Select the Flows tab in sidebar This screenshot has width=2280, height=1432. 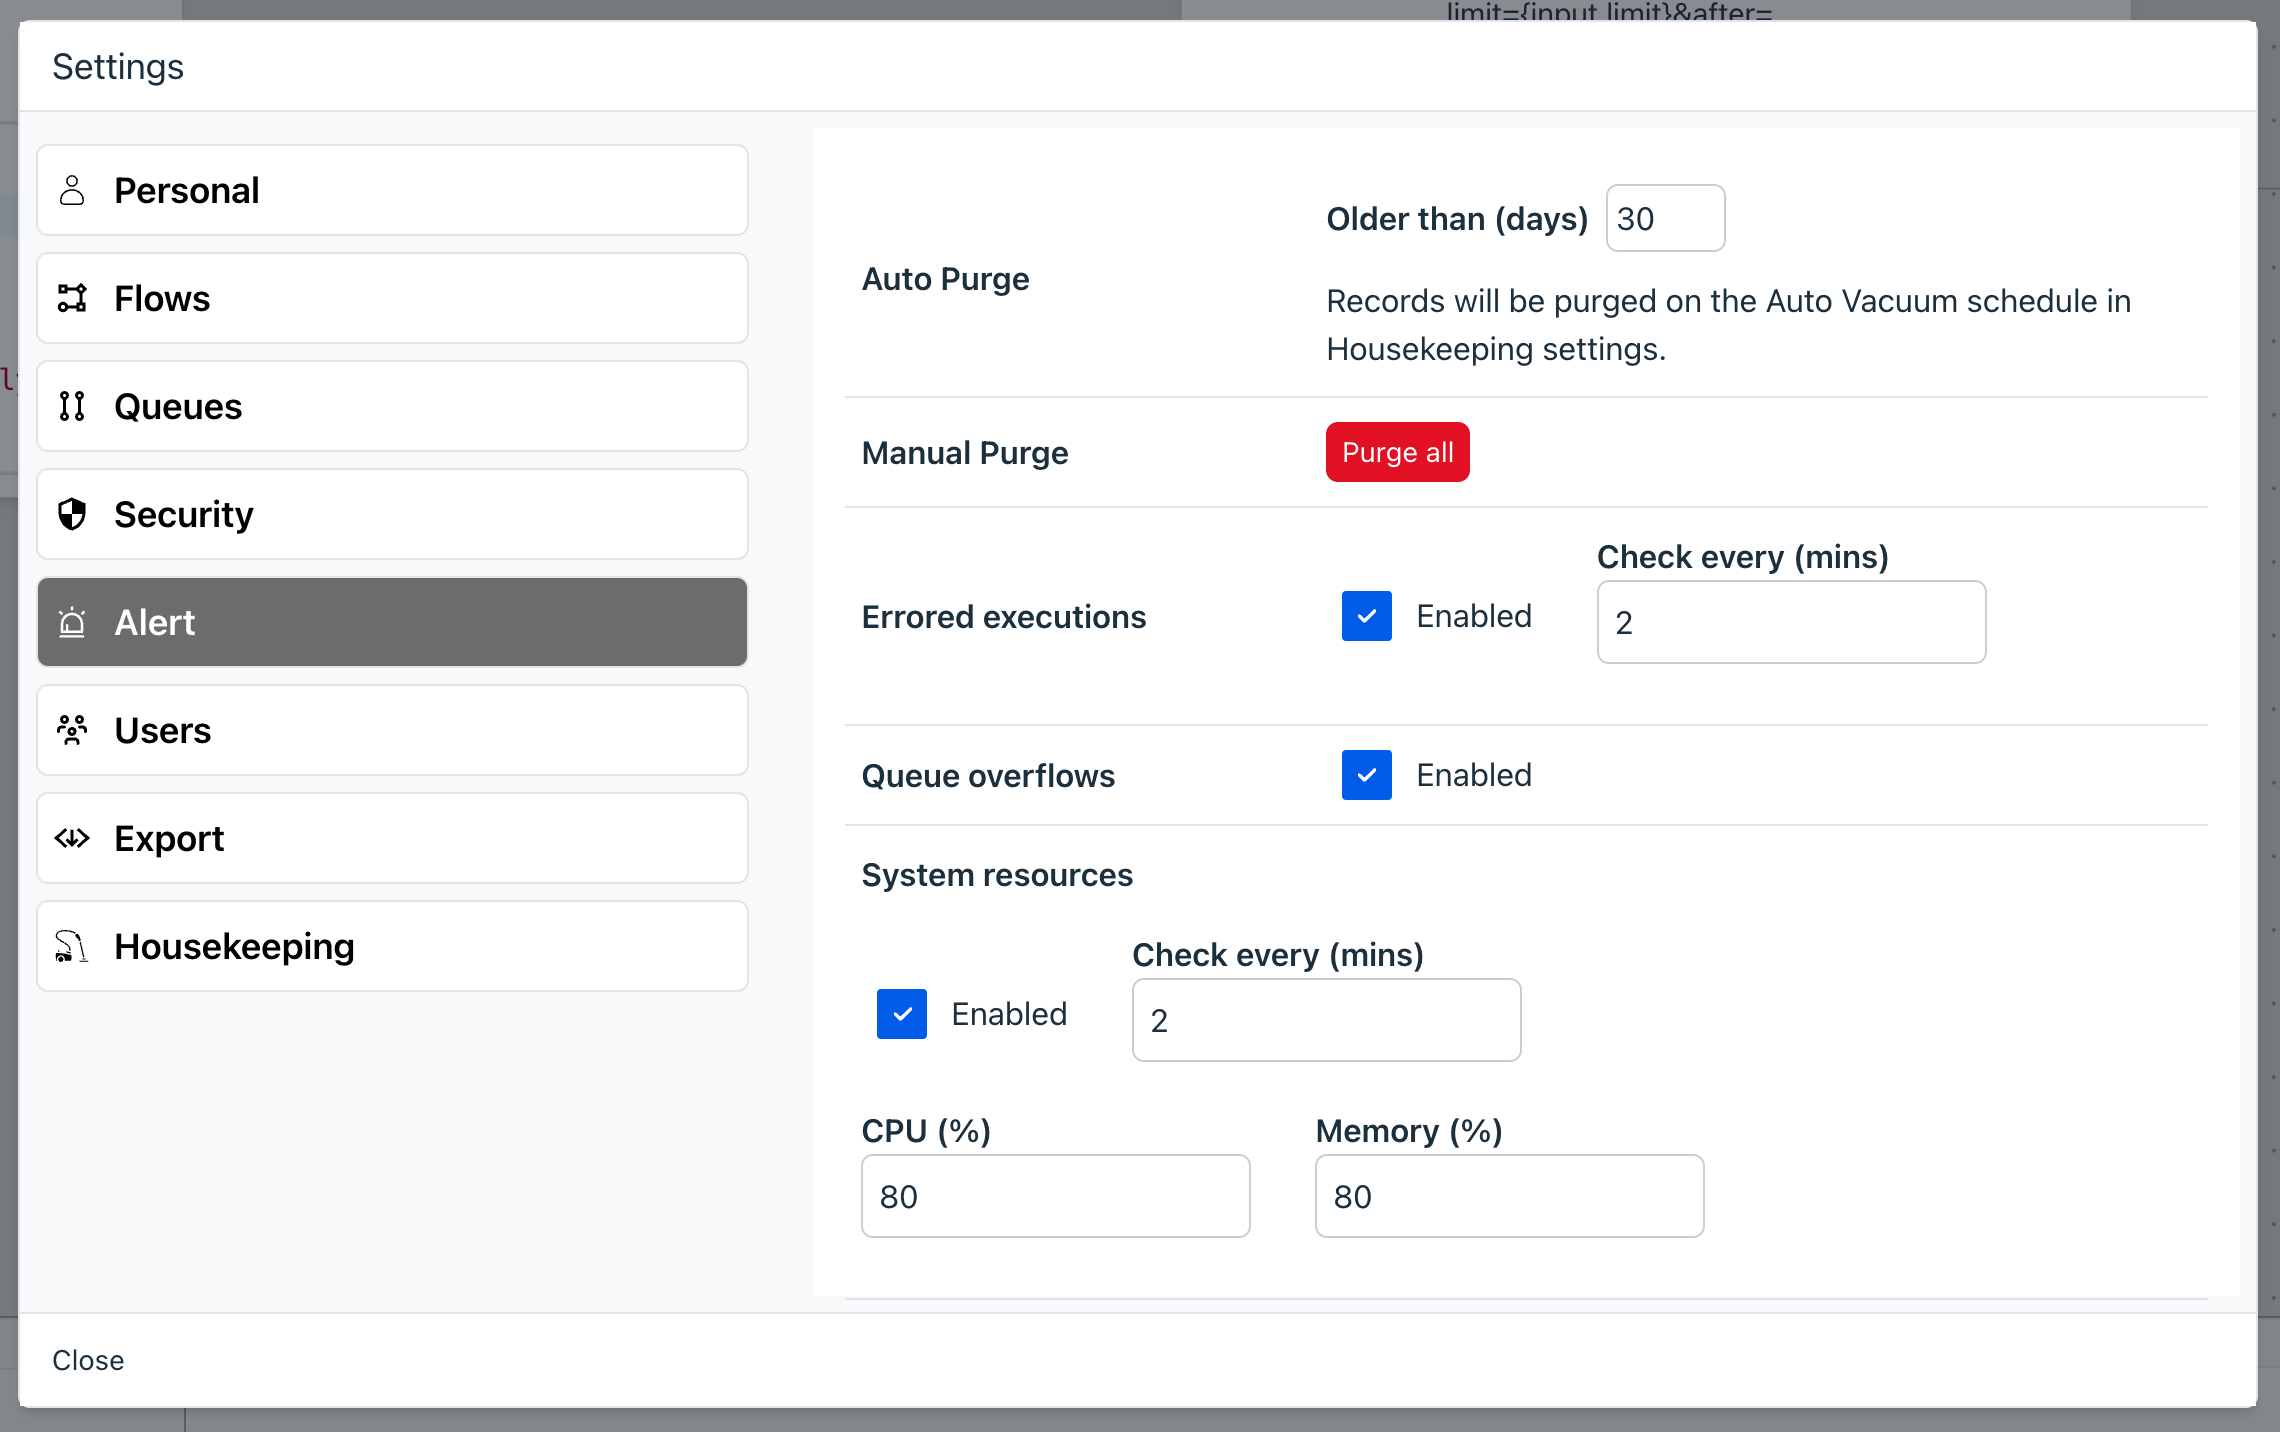point(391,297)
